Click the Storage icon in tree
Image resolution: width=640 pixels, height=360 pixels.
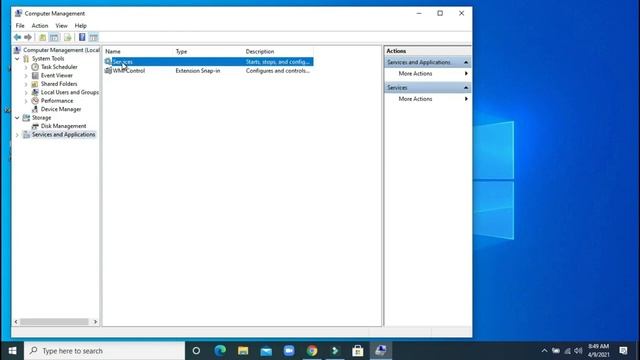click(26, 118)
